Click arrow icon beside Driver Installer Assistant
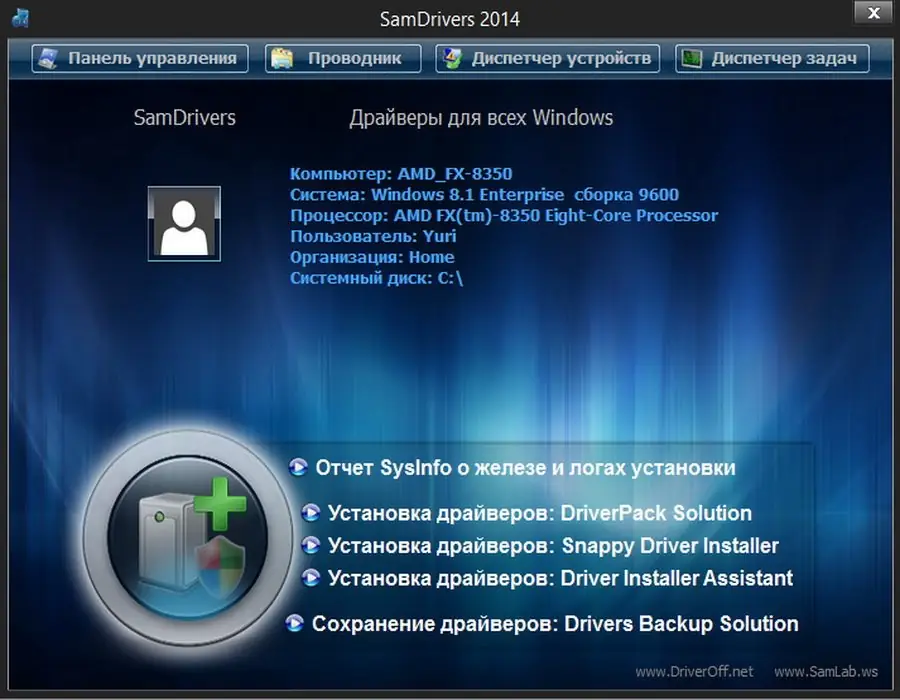Viewport: 900px width, 700px height. coord(311,577)
